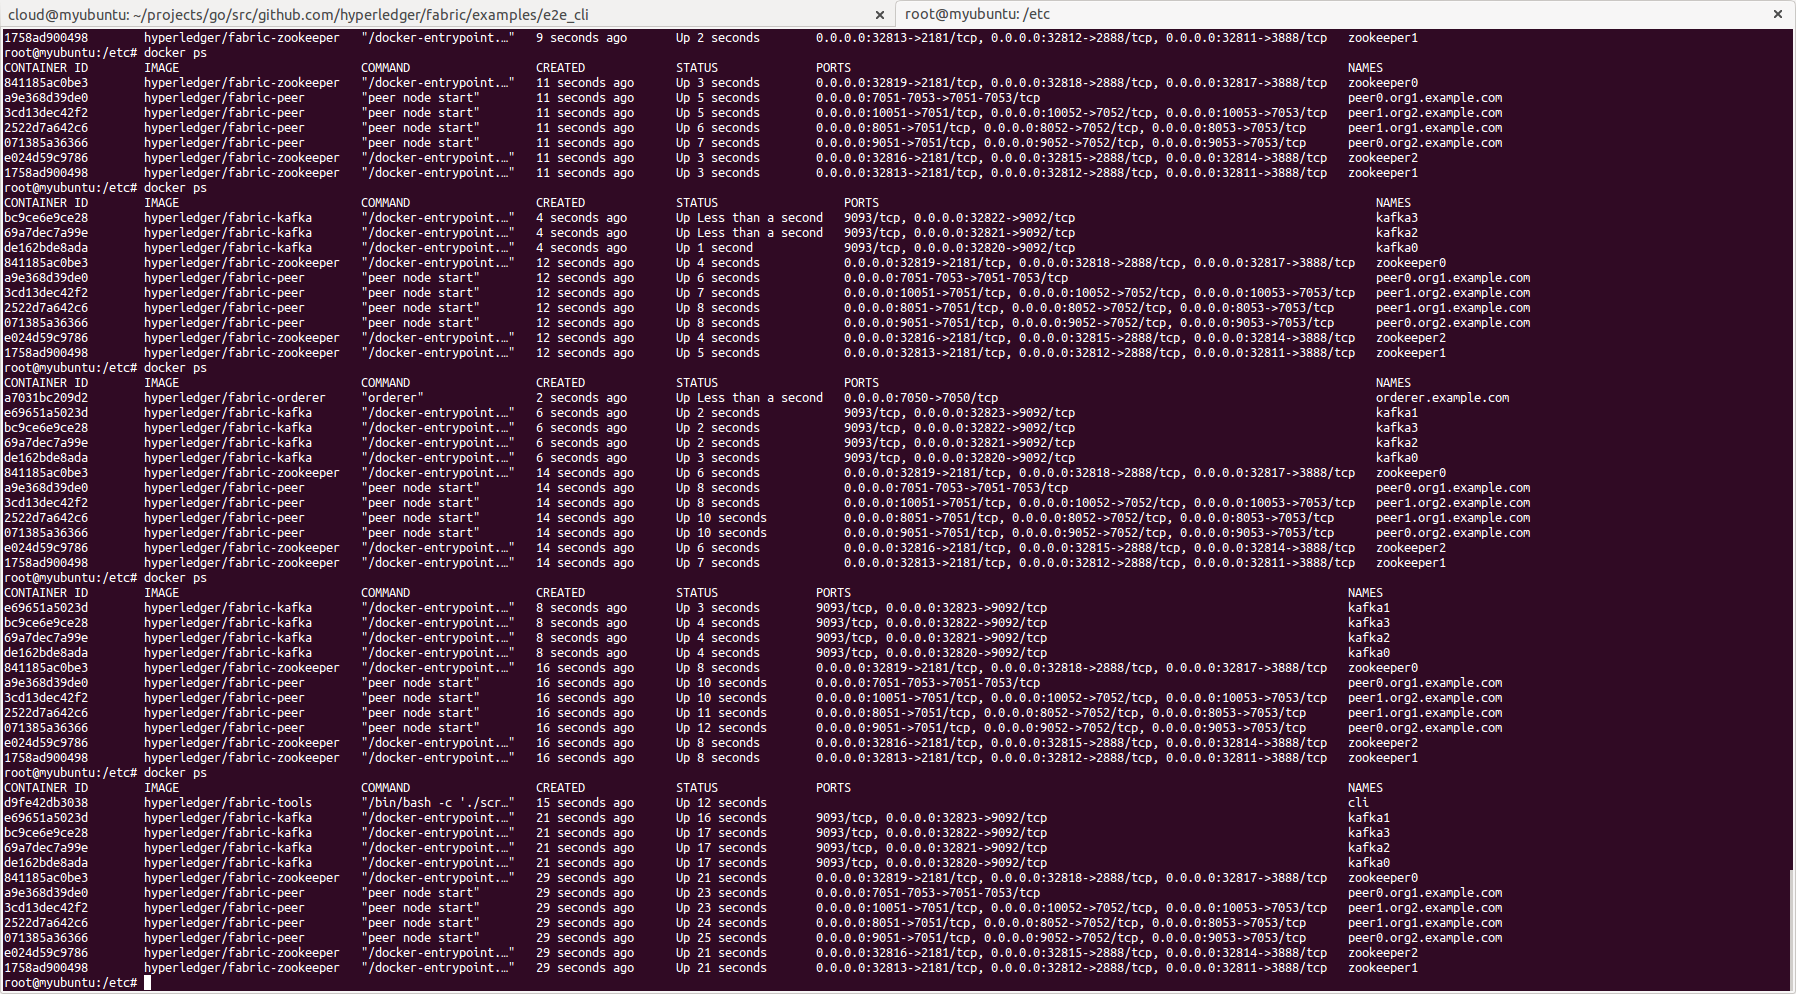Click "Up Less than a second" in the orderer row
This screenshot has width=1796, height=994.
point(749,398)
